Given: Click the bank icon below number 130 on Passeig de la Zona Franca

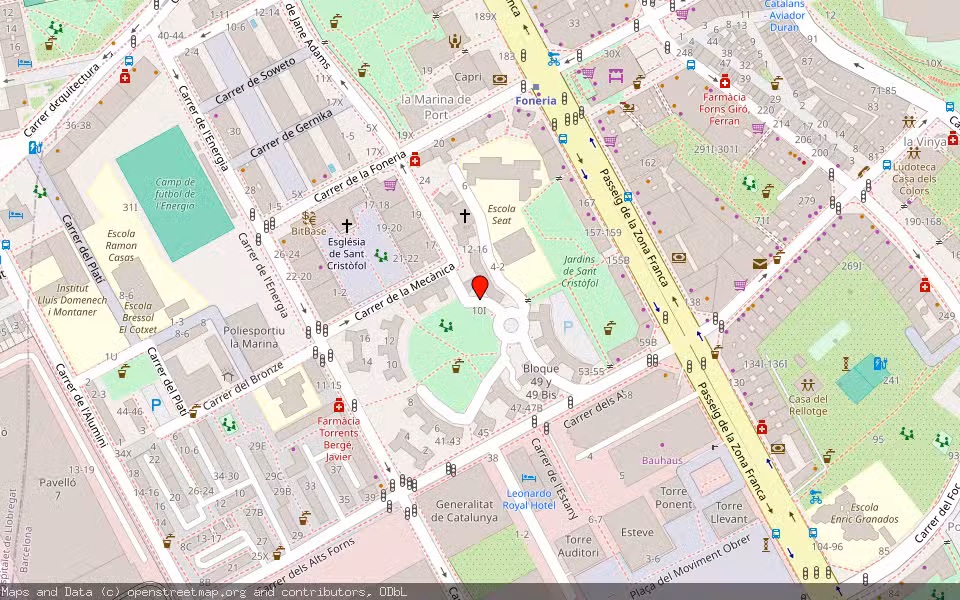Looking at the screenshot, I should click(x=778, y=448).
